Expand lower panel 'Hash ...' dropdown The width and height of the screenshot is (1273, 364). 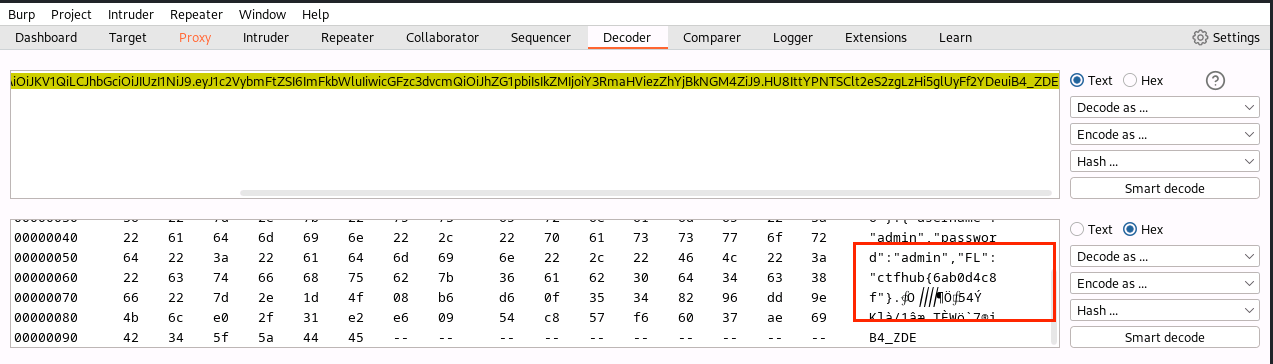click(x=1164, y=310)
